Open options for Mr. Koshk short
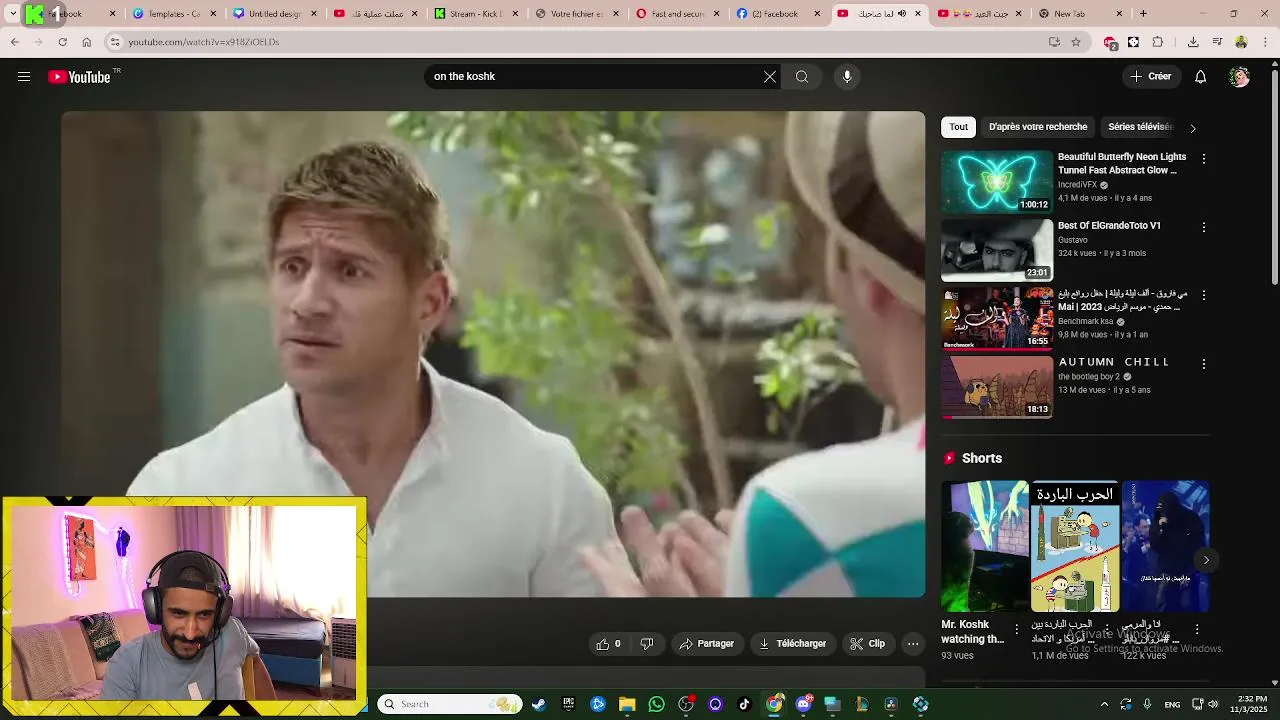The height and width of the screenshot is (720, 1280). point(1017,629)
